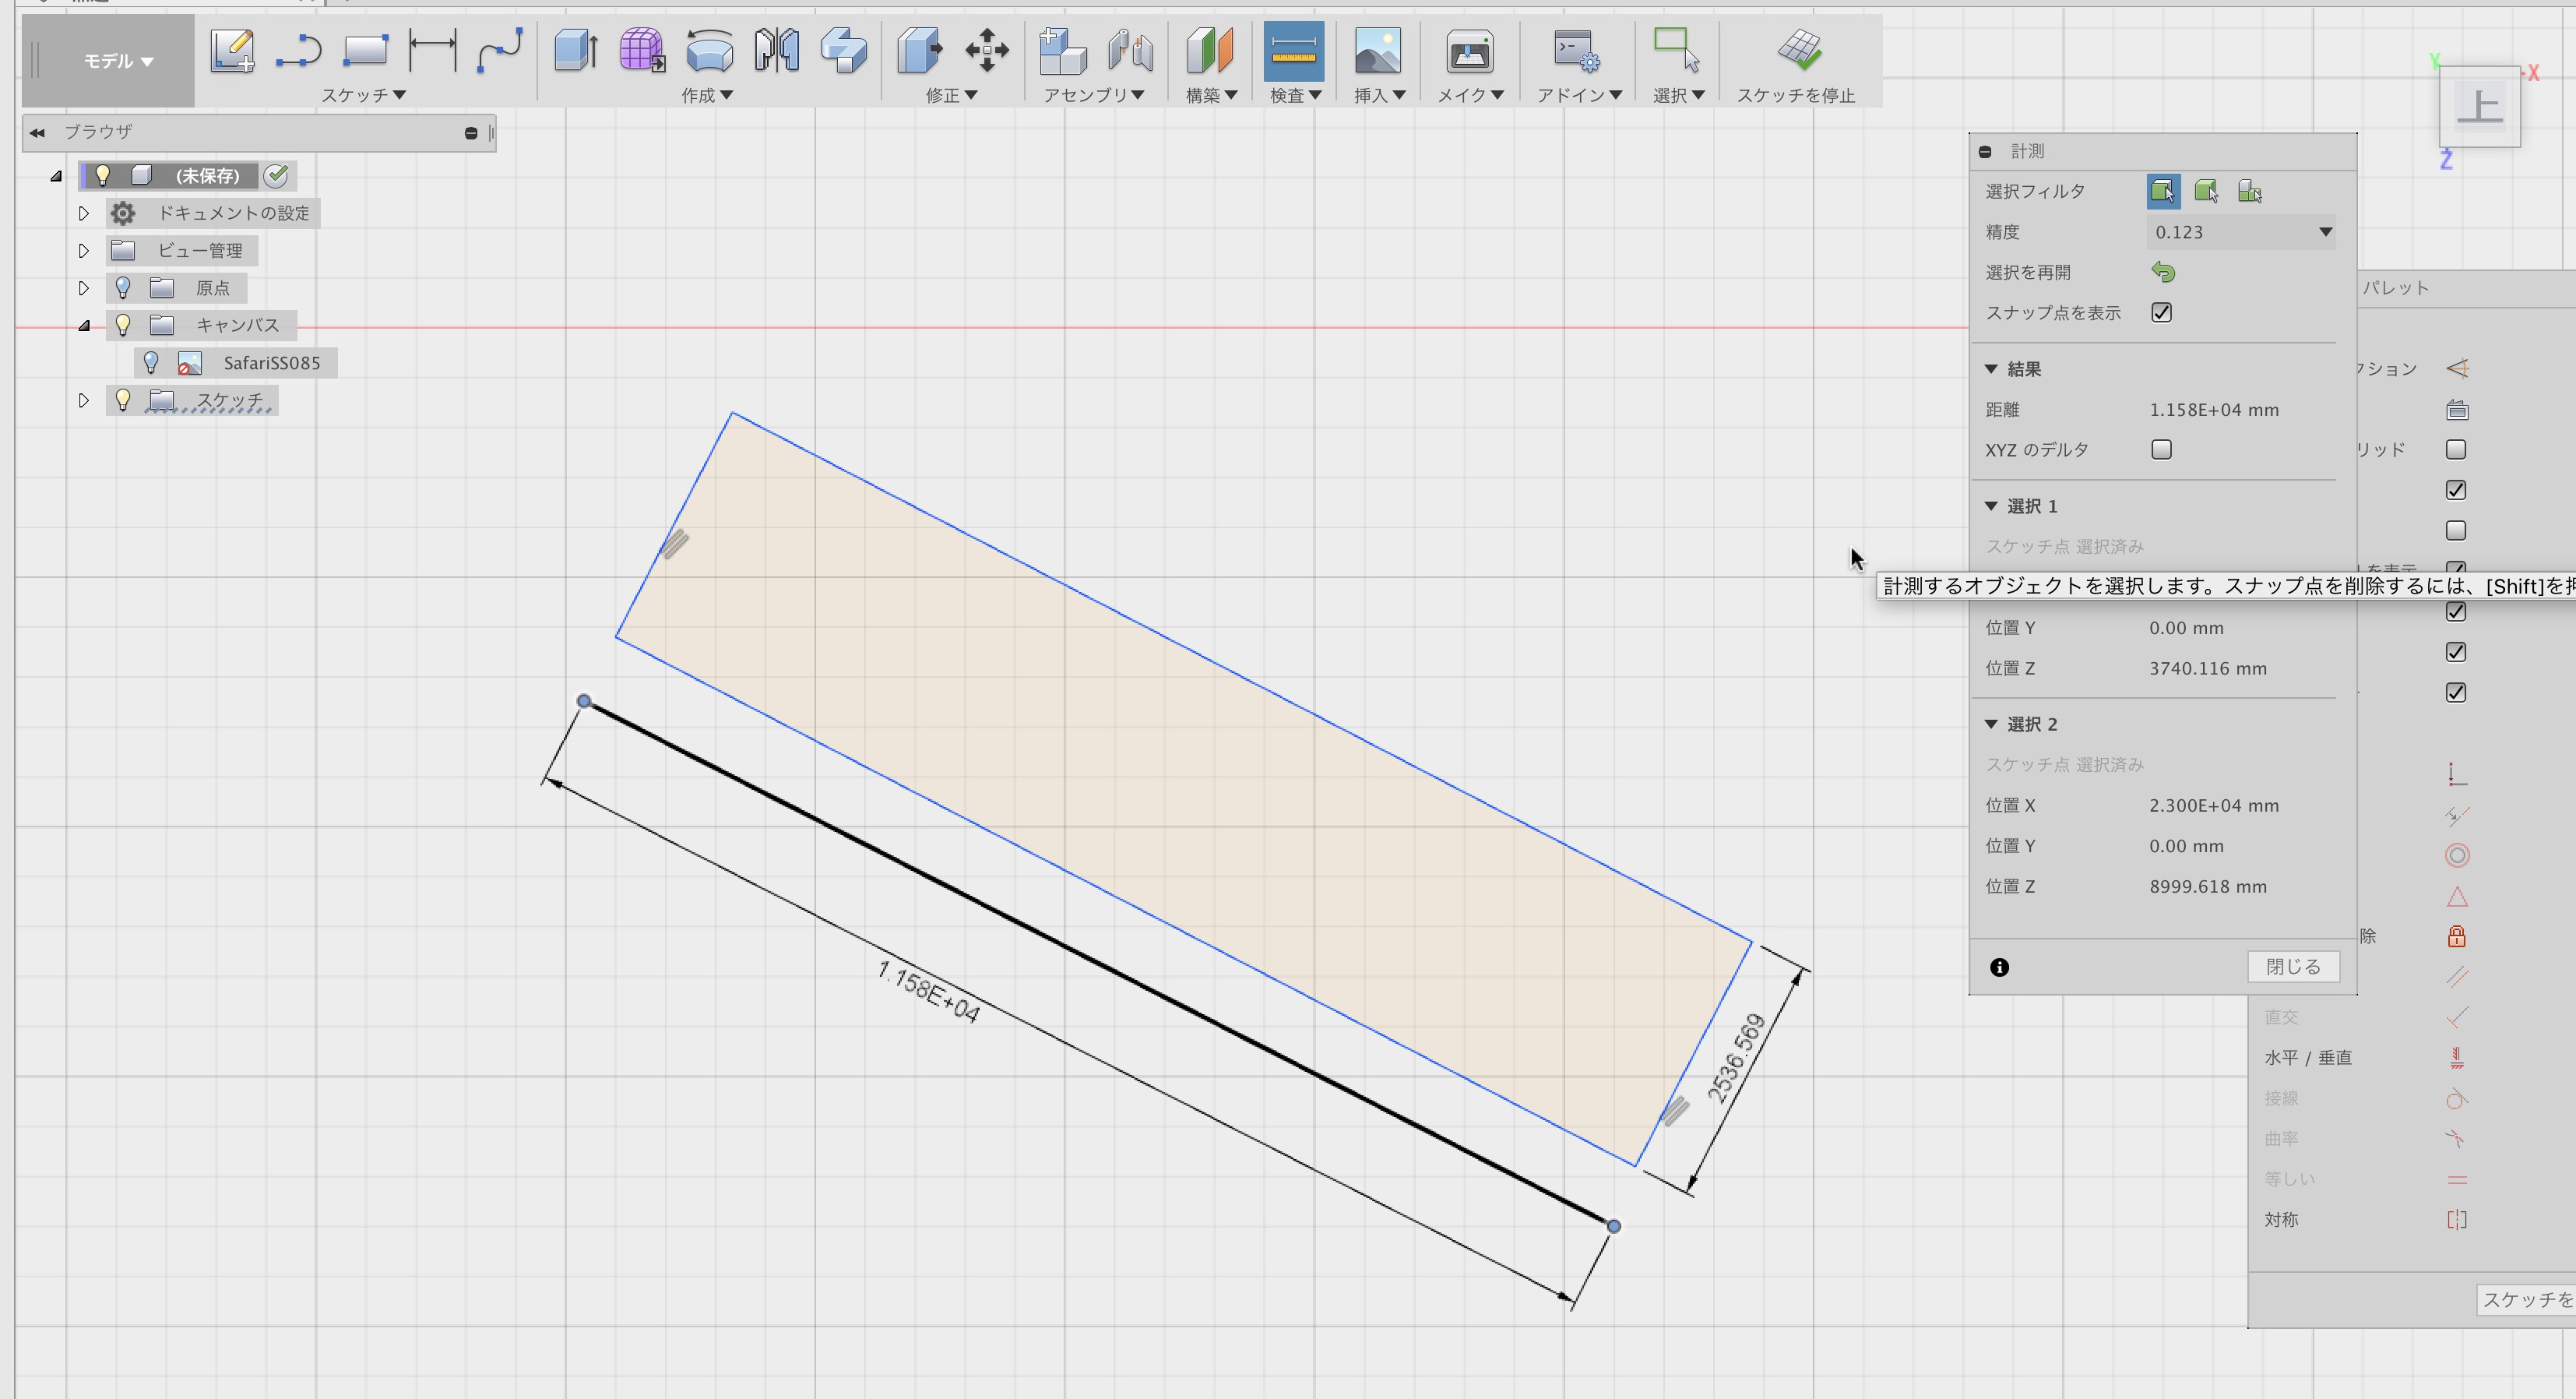
Task: Toggle visibility bulb of 原点 folder
Action: [x=123, y=288]
